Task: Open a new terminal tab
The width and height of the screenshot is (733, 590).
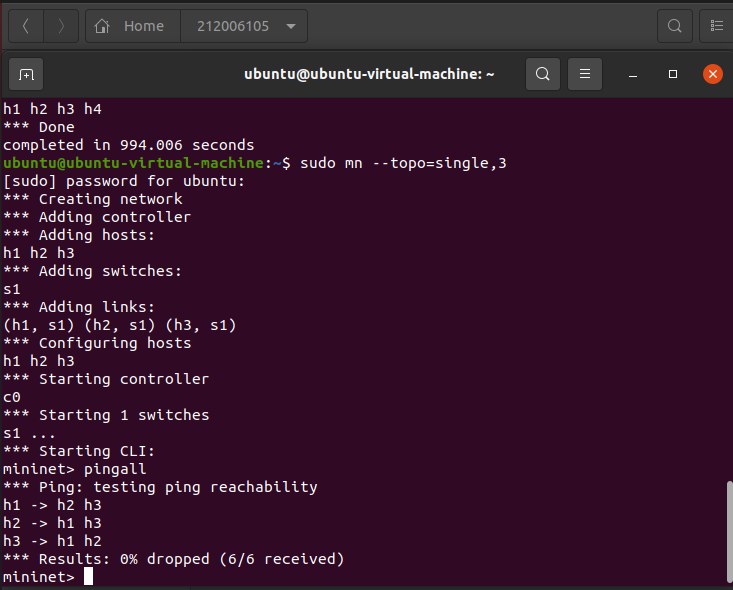Action: (x=26, y=74)
